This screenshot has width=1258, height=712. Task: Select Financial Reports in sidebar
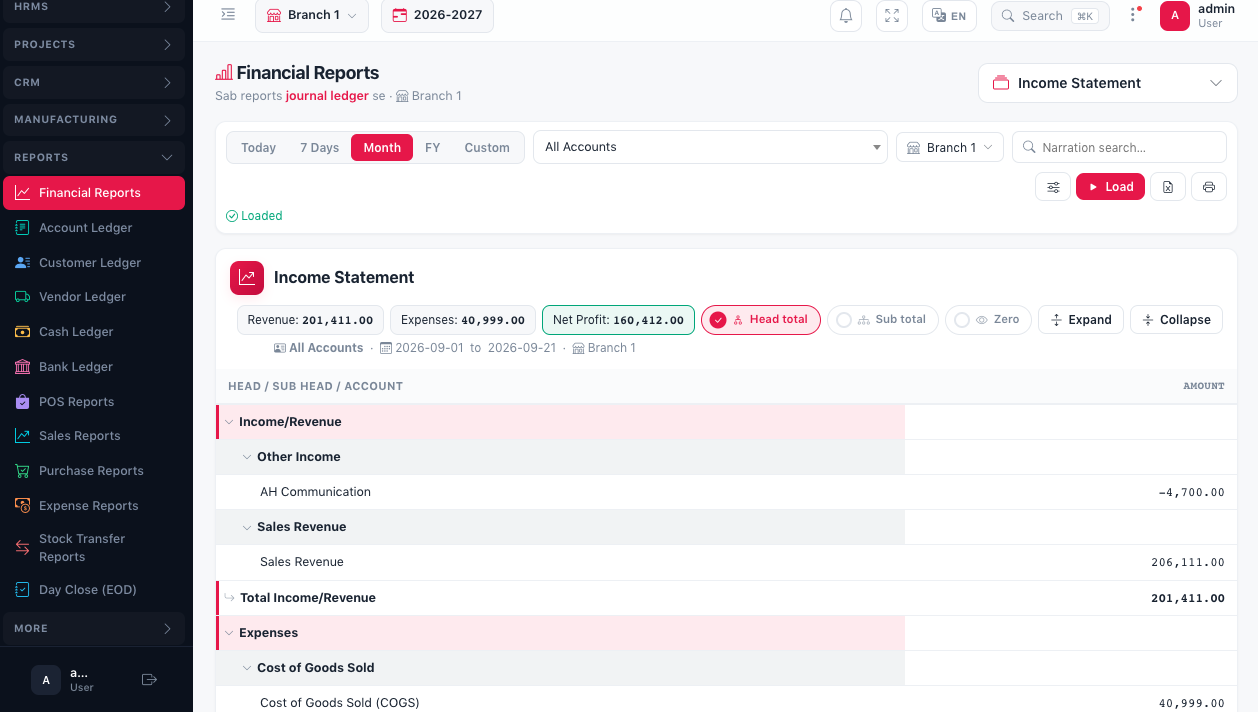click(94, 193)
